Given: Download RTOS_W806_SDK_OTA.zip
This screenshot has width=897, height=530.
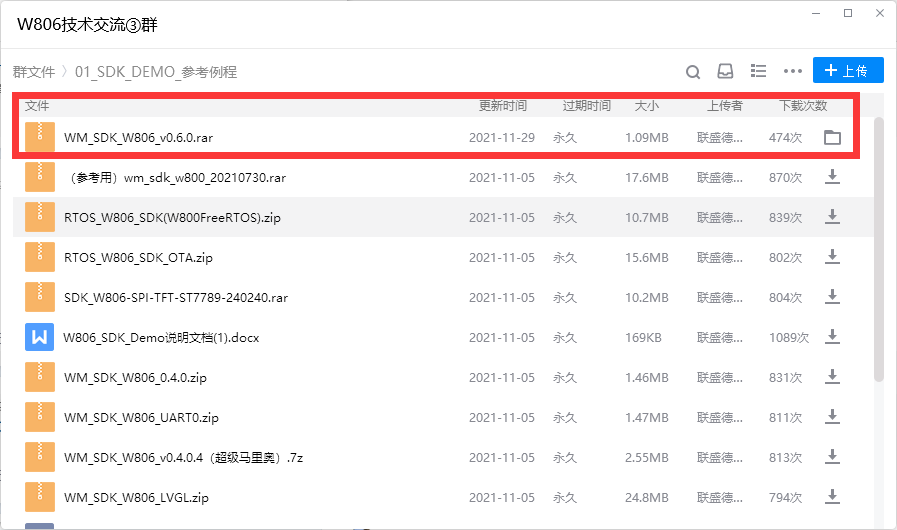Looking at the screenshot, I should pos(832,257).
